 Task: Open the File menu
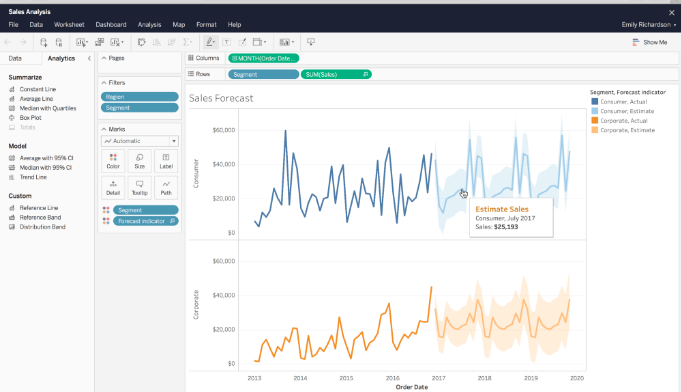[x=13, y=25]
